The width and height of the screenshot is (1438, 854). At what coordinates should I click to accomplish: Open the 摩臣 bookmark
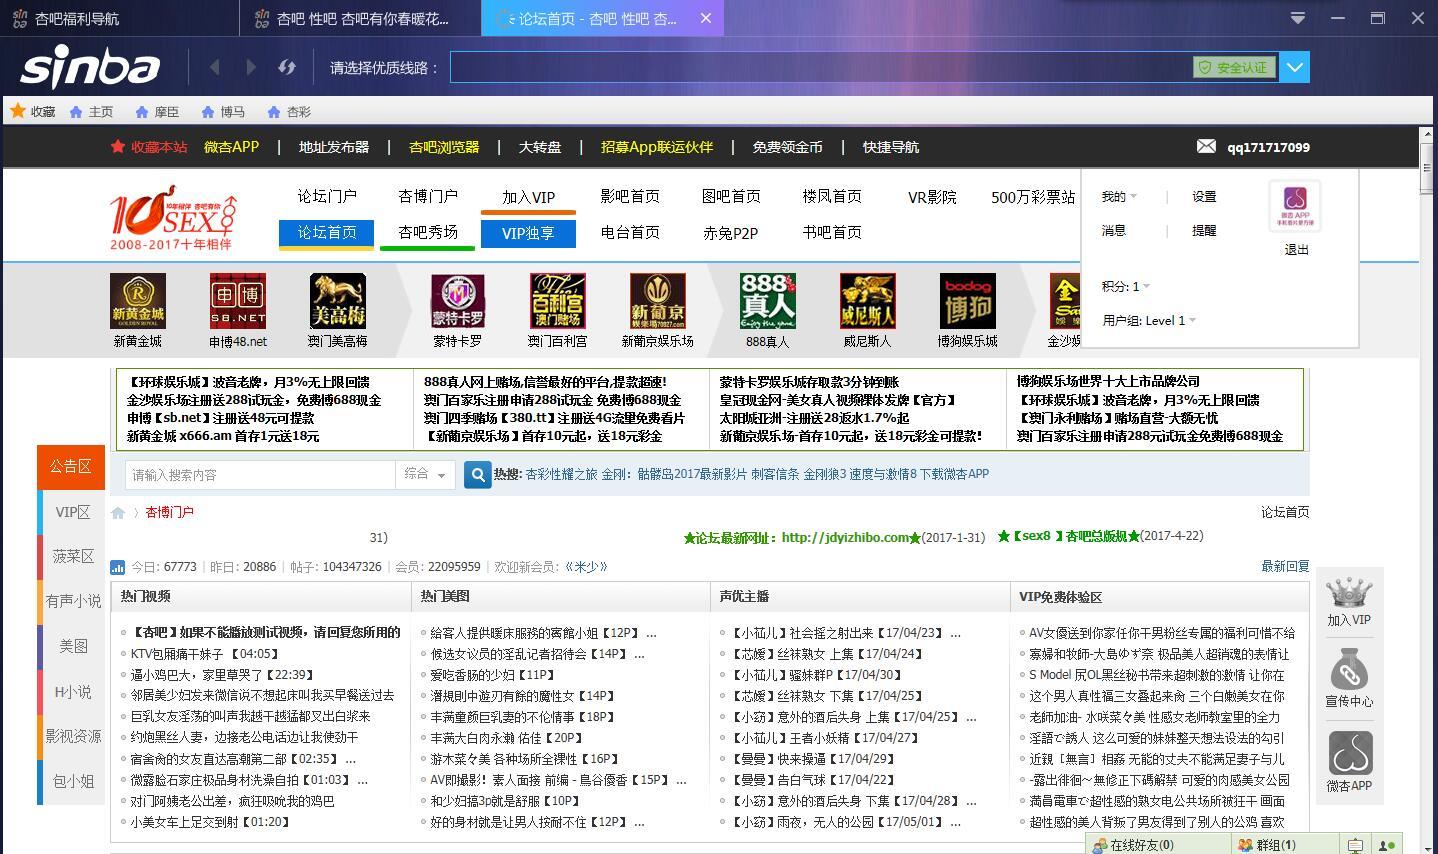point(157,111)
